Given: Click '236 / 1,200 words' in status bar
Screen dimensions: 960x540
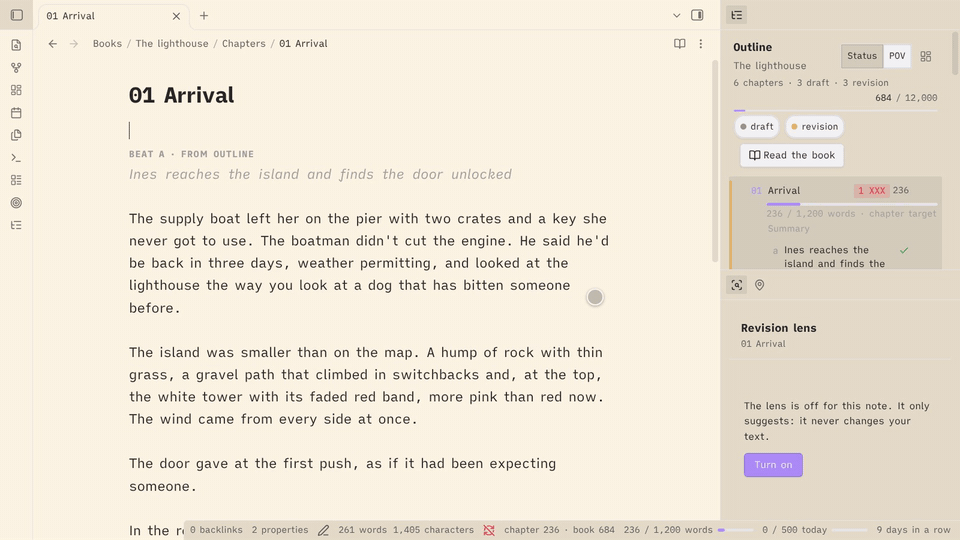Looking at the screenshot, I should [x=668, y=530].
